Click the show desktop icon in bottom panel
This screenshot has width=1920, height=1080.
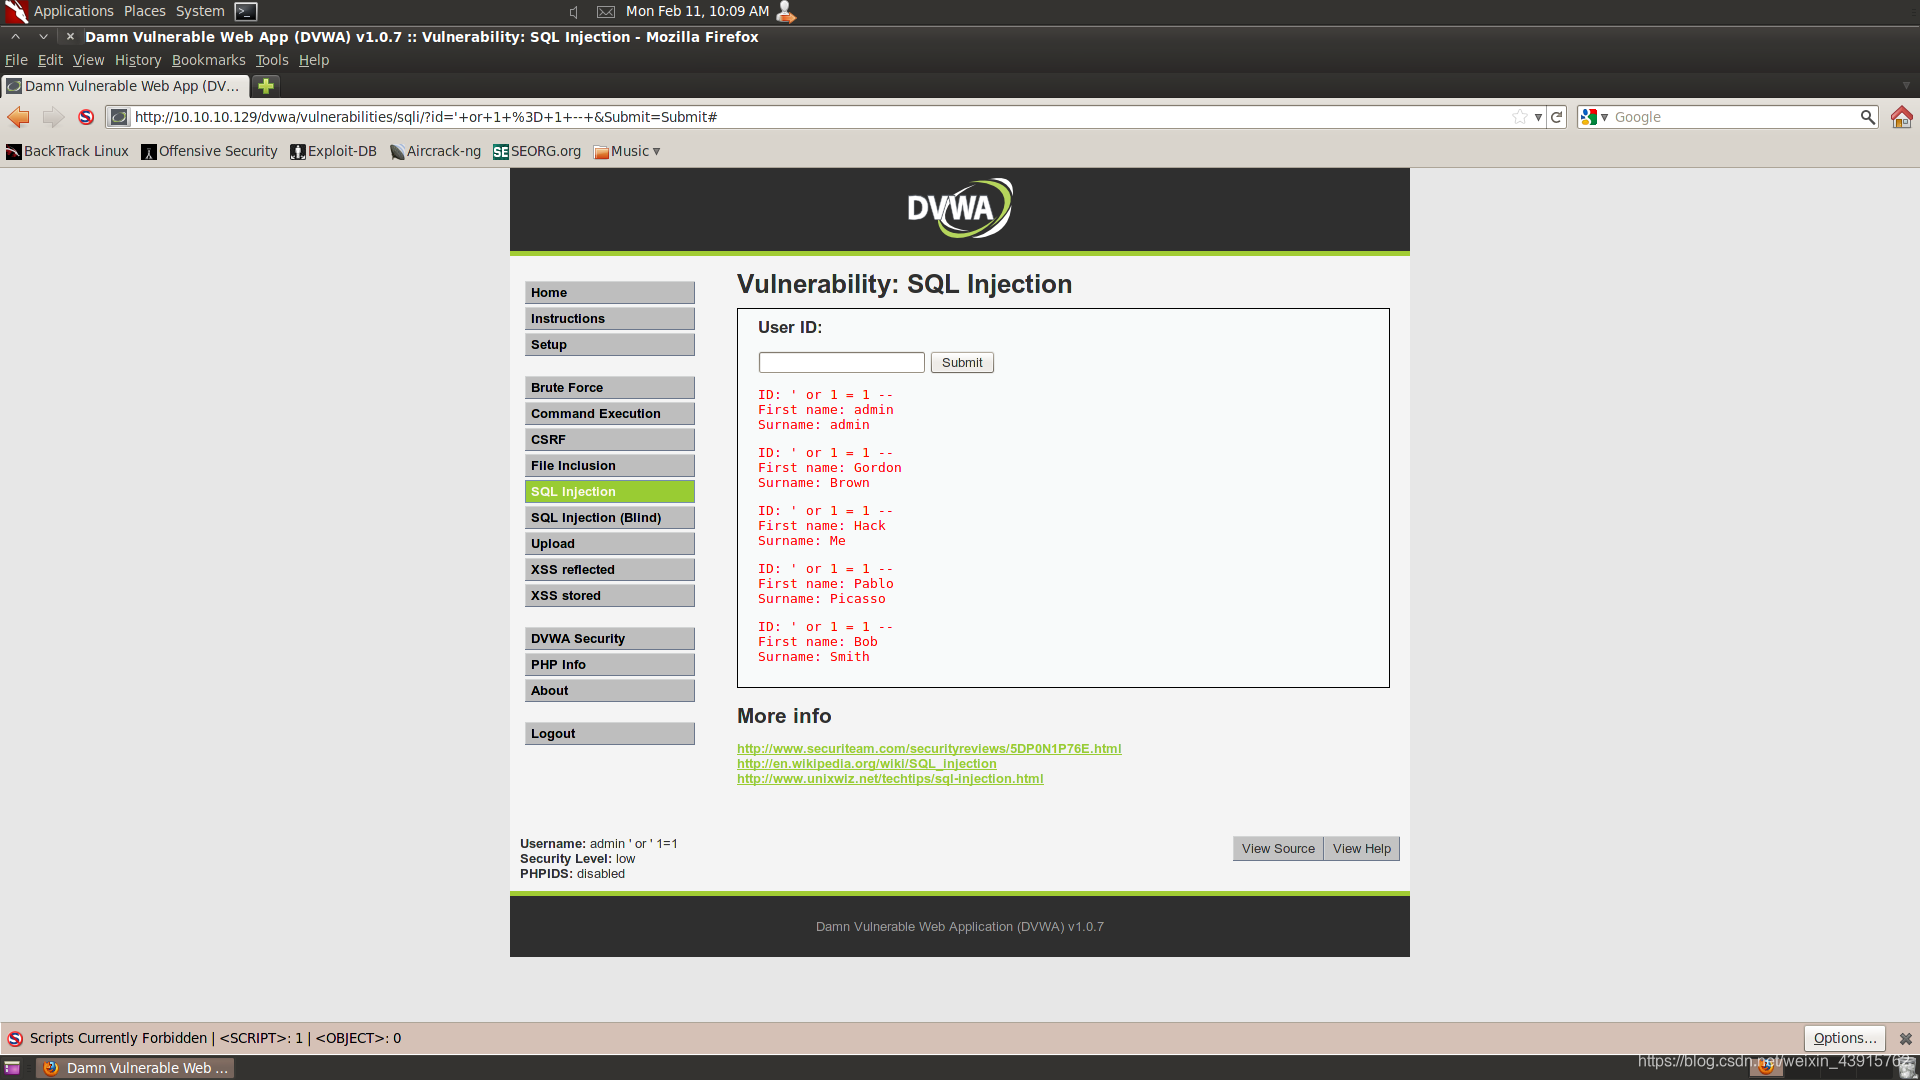point(12,1068)
